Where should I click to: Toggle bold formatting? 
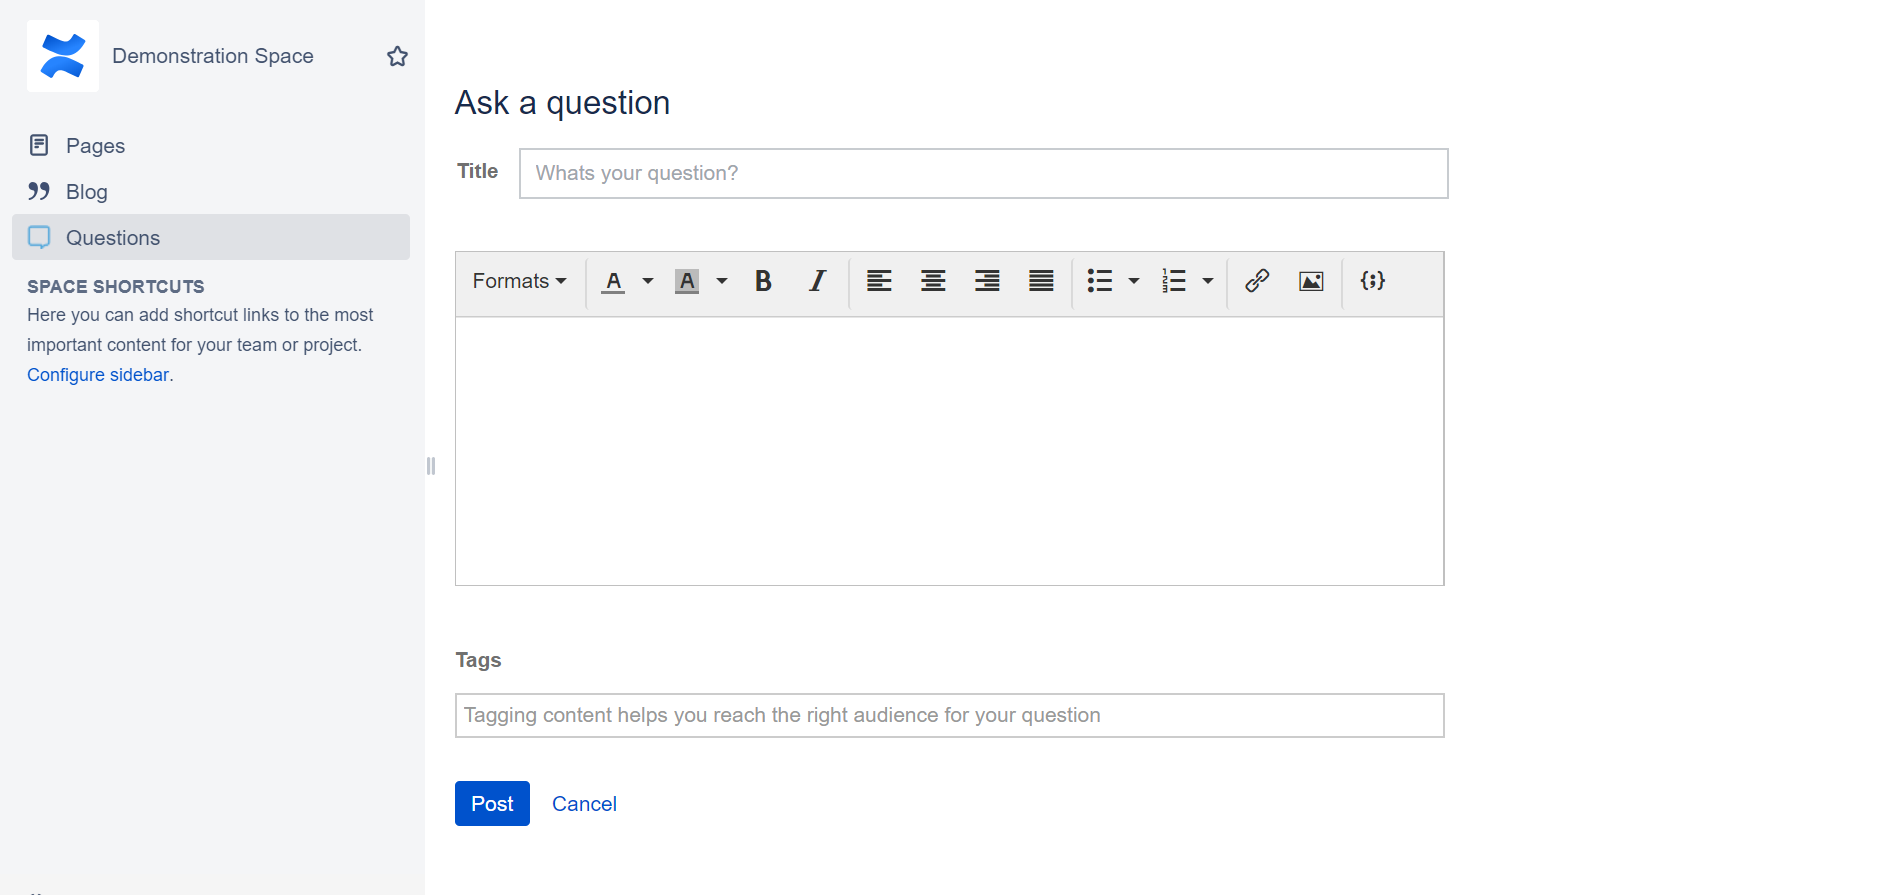[x=763, y=281]
